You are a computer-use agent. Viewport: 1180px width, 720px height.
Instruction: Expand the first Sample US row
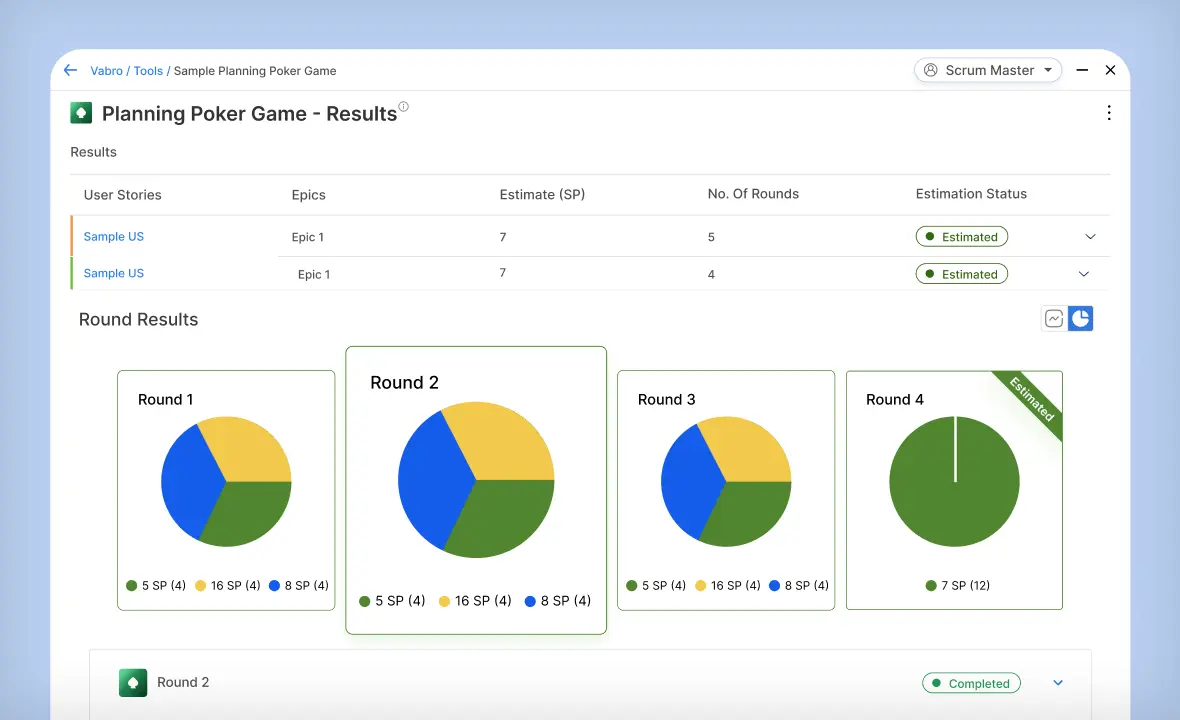click(1090, 237)
